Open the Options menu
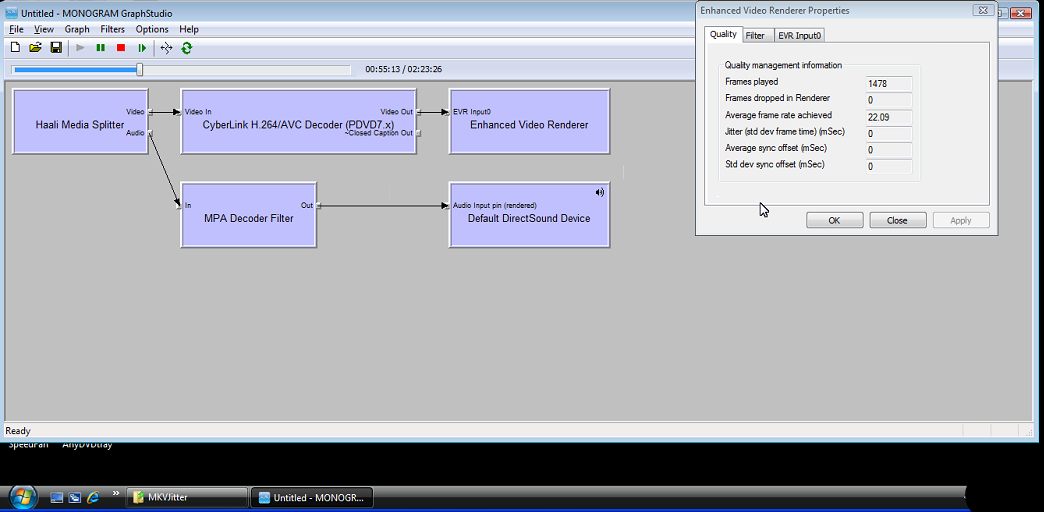 pos(152,29)
